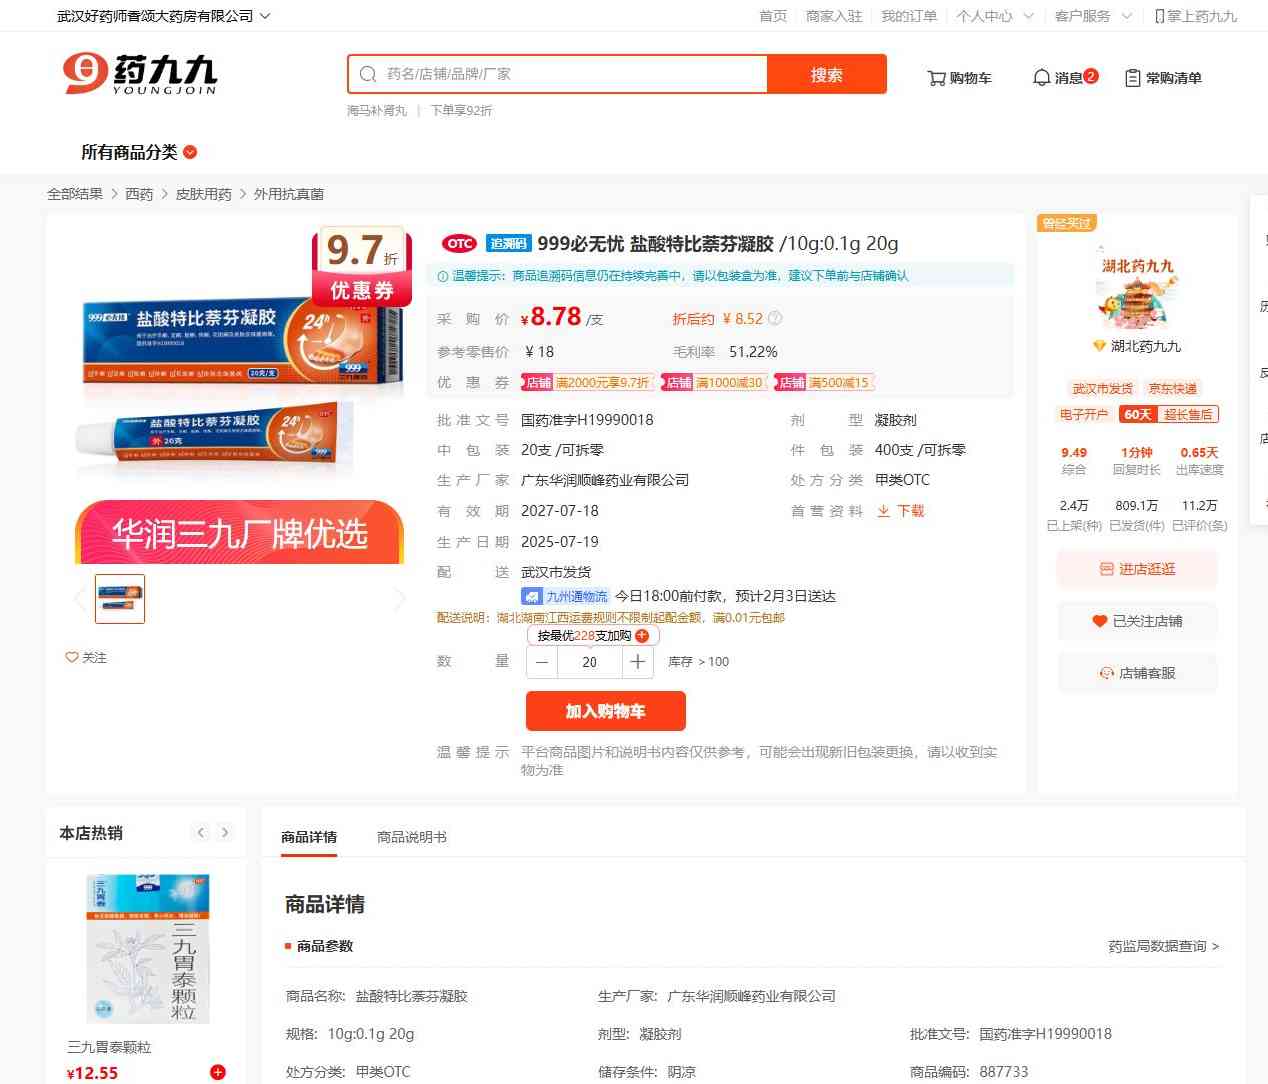Toggle the 已关注店铺 follow store button
The width and height of the screenshot is (1268, 1084).
1137,621
